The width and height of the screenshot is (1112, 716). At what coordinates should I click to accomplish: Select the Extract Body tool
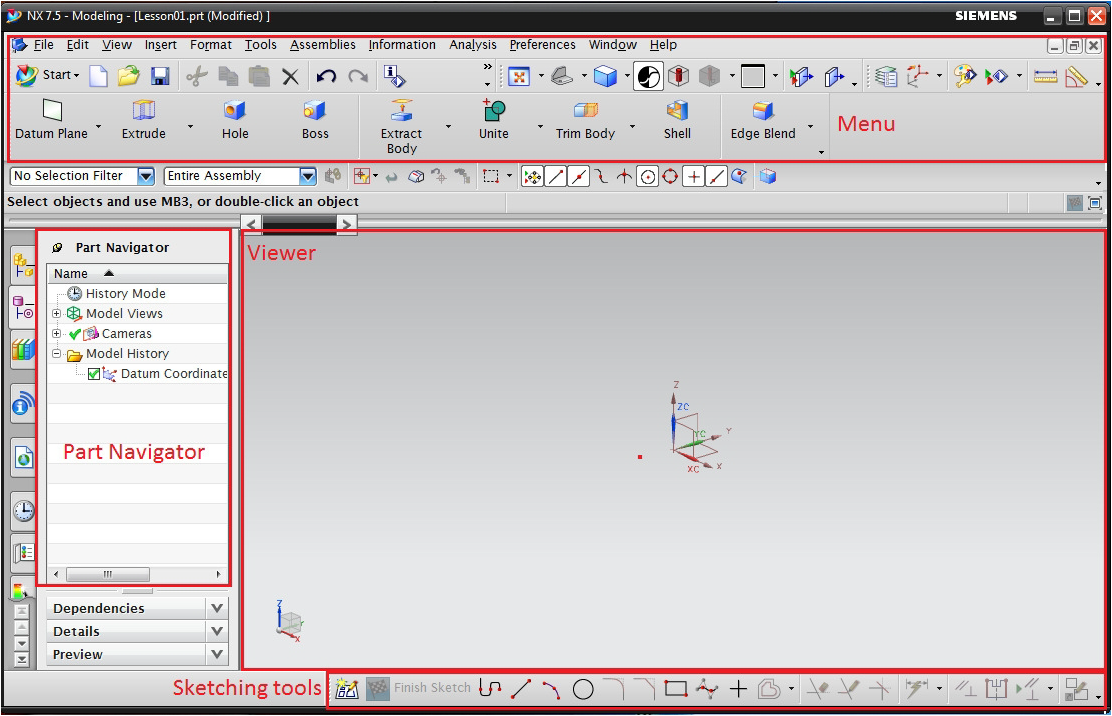coord(400,118)
